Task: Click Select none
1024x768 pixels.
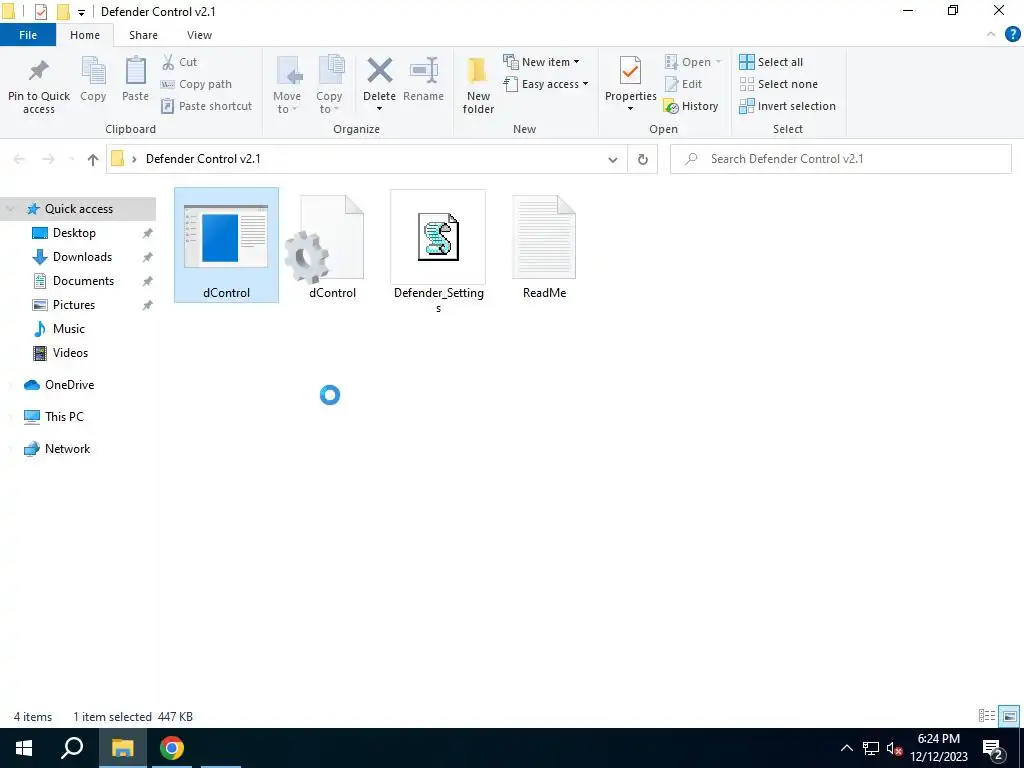Action: point(778,84)
